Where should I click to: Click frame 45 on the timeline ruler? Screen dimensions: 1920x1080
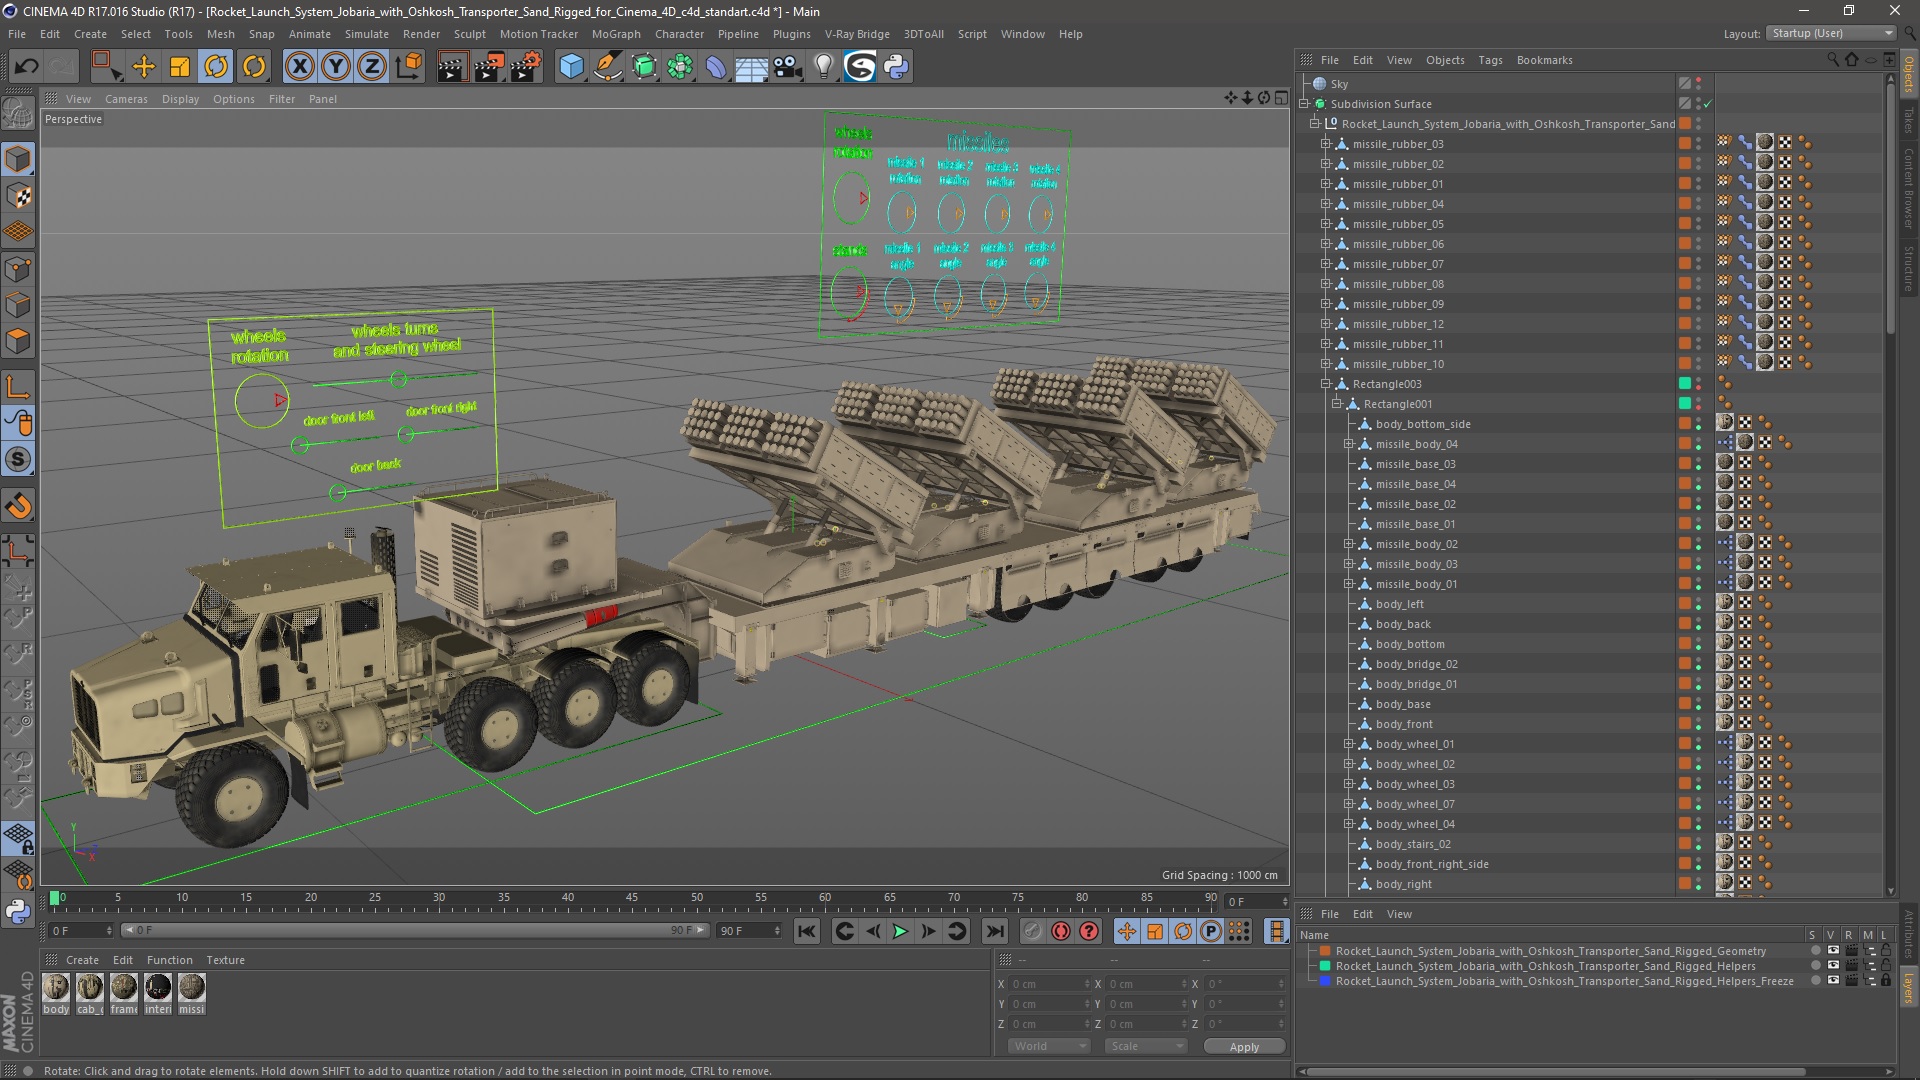point(632,898)
